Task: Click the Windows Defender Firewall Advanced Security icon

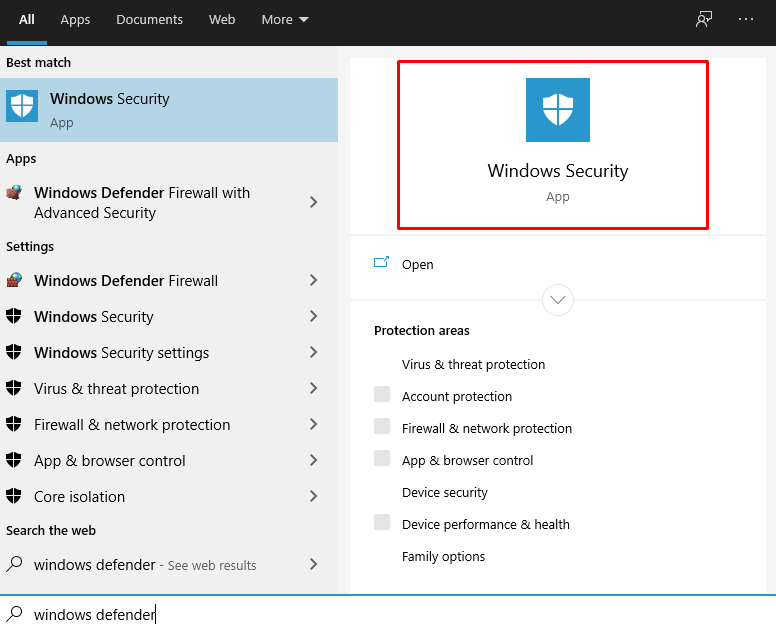Action: pyautogui.click(x=14, y=193)
